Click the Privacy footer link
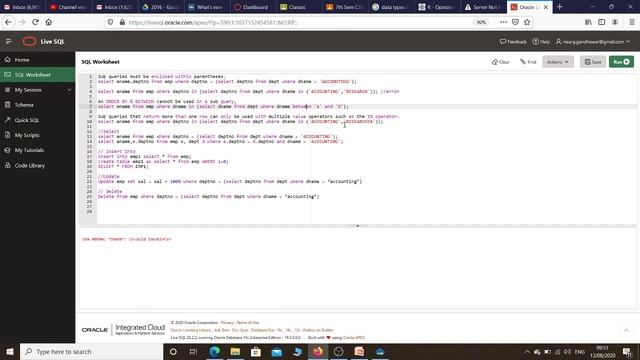The image size is (640, 360). (227, 322)
